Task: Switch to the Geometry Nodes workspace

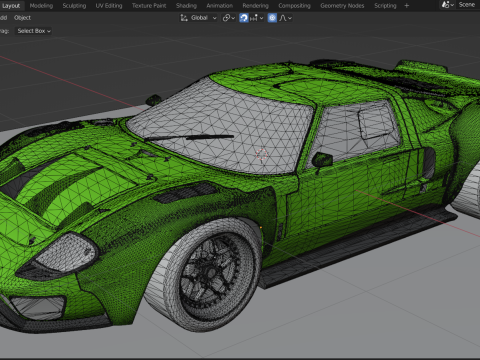Action: 342,6
